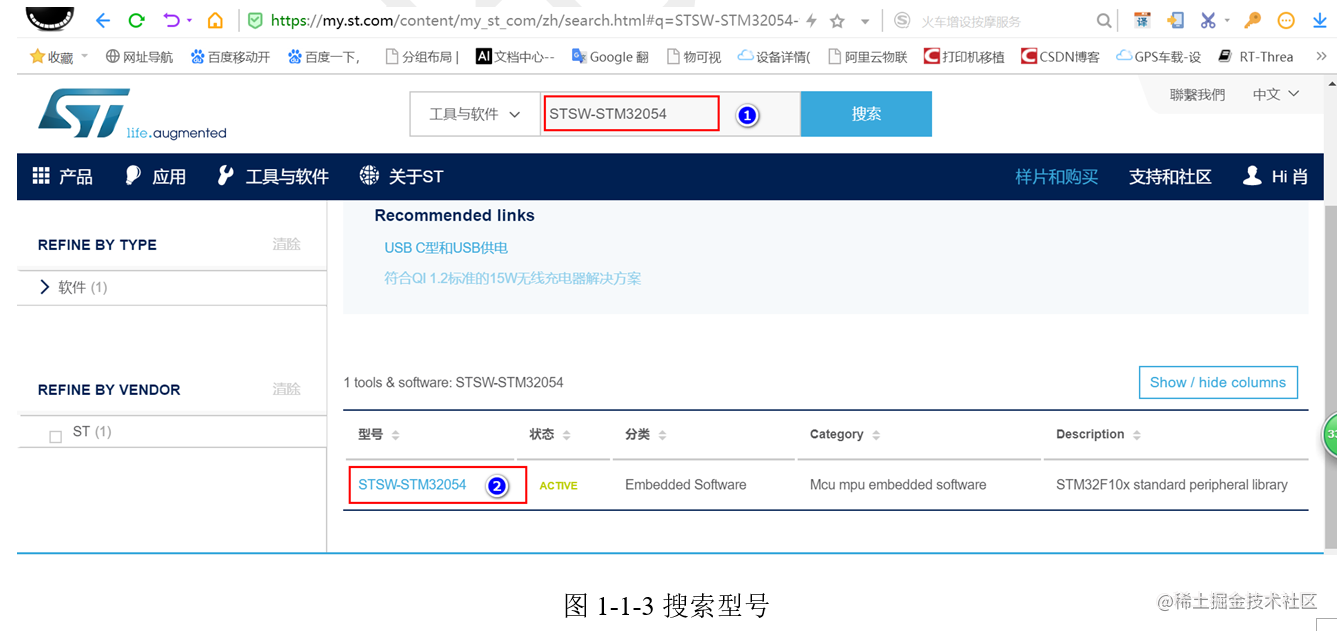Open the address bar dropdown arrow
This screenshot has width=1337, height=631.
(x=863, y=20)
